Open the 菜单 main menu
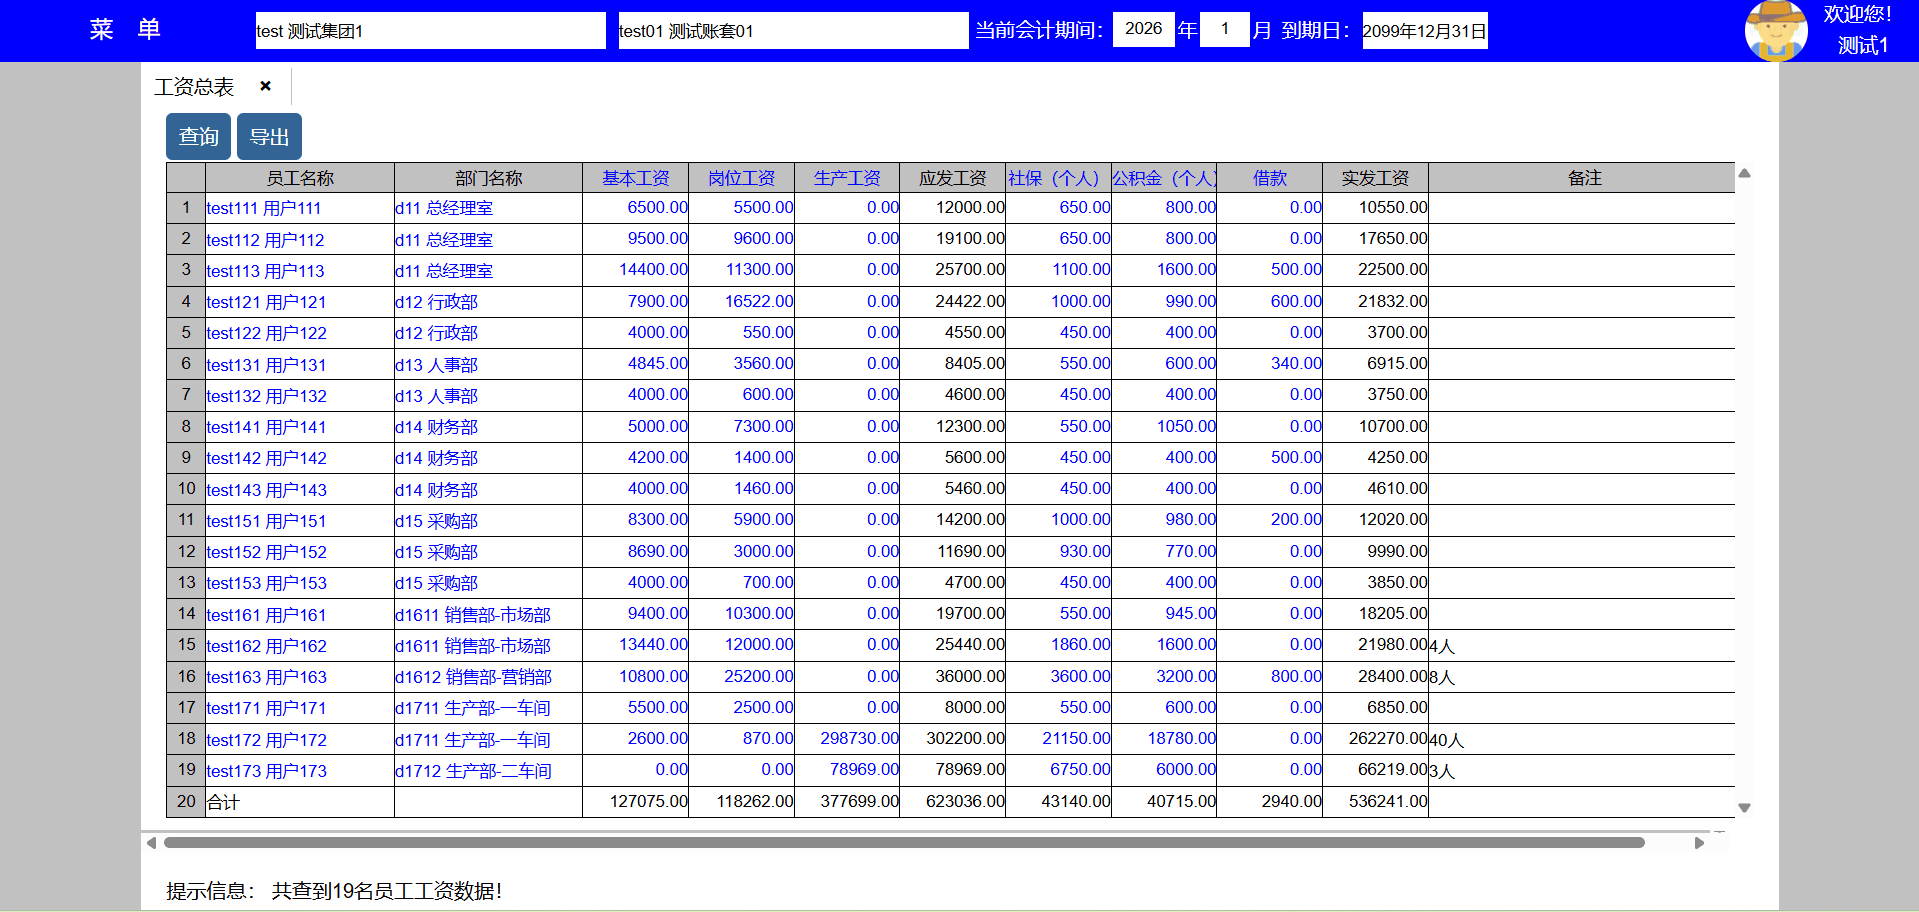Screen dimensions: 1919x912 tap(124, 30)
